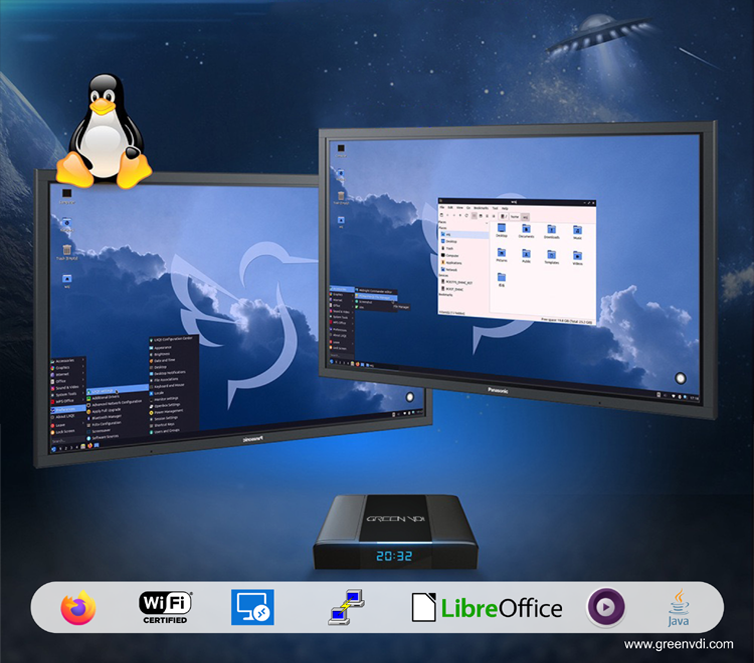
Task: Click the LibreOffice logo
Action: point(487,607)
